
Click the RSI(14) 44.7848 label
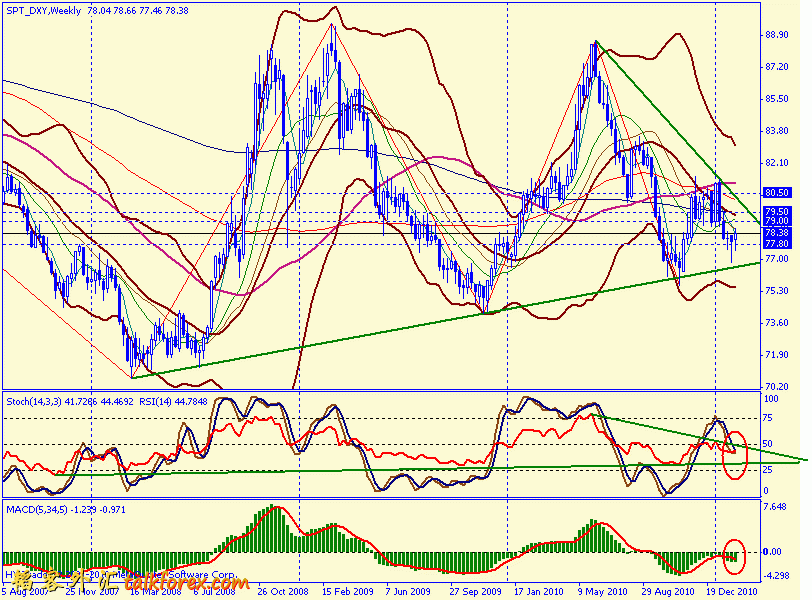pos(173,402)
